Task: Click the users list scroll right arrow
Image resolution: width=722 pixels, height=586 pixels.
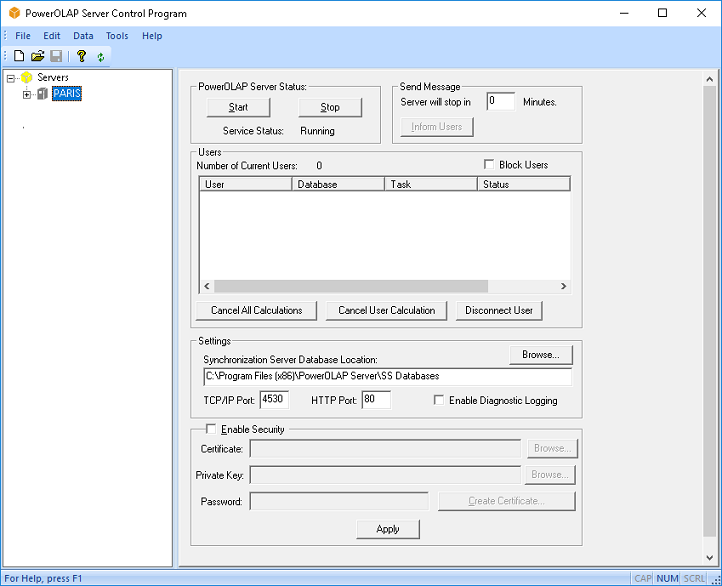Action: click(x=564, y=286)
